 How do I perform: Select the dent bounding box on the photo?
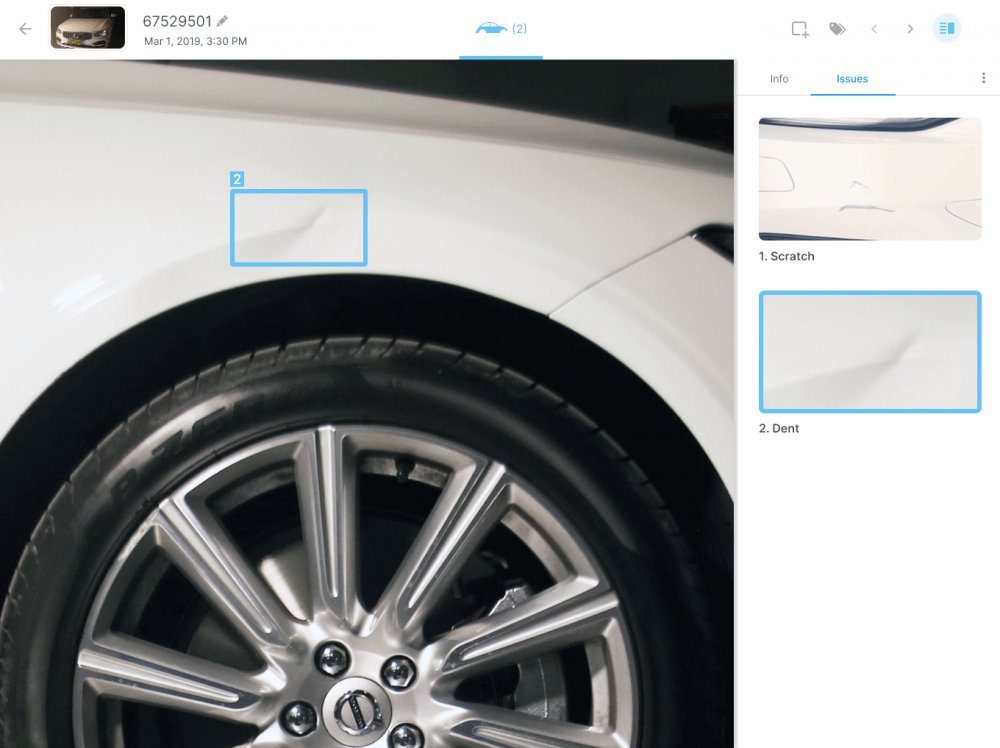coord(298,228)
